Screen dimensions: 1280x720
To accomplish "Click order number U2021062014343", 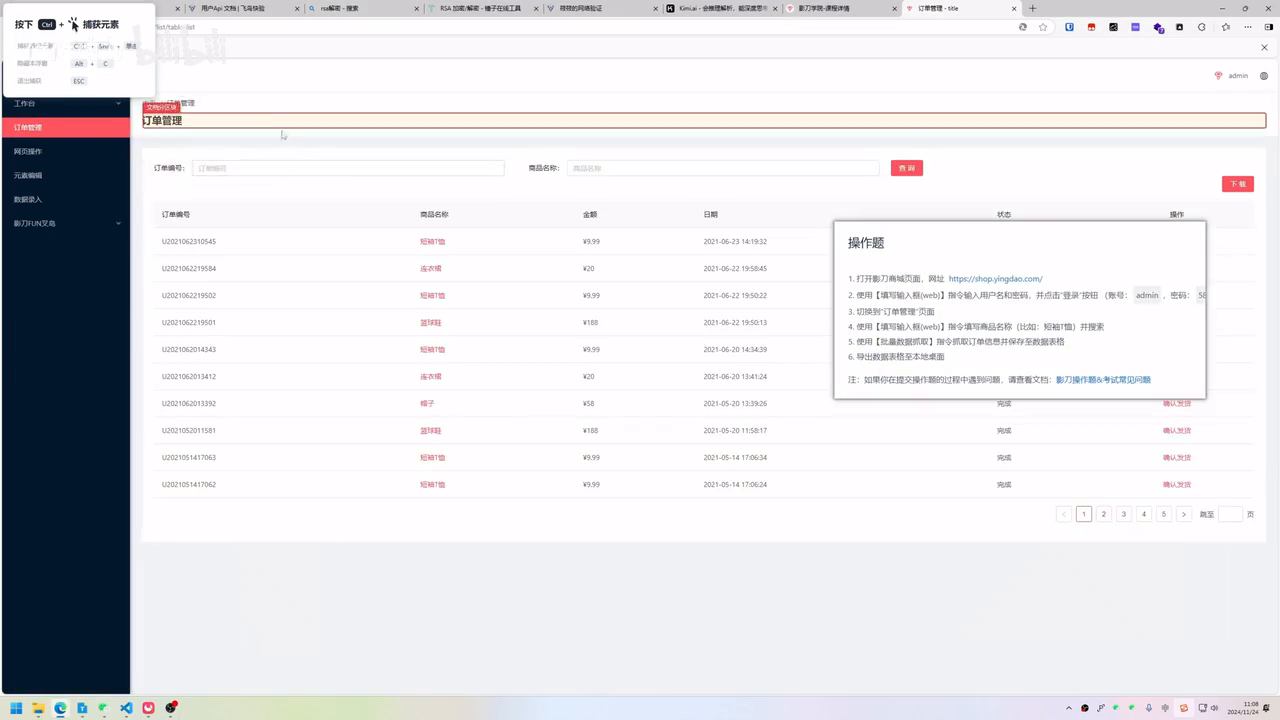I will 189,349.
